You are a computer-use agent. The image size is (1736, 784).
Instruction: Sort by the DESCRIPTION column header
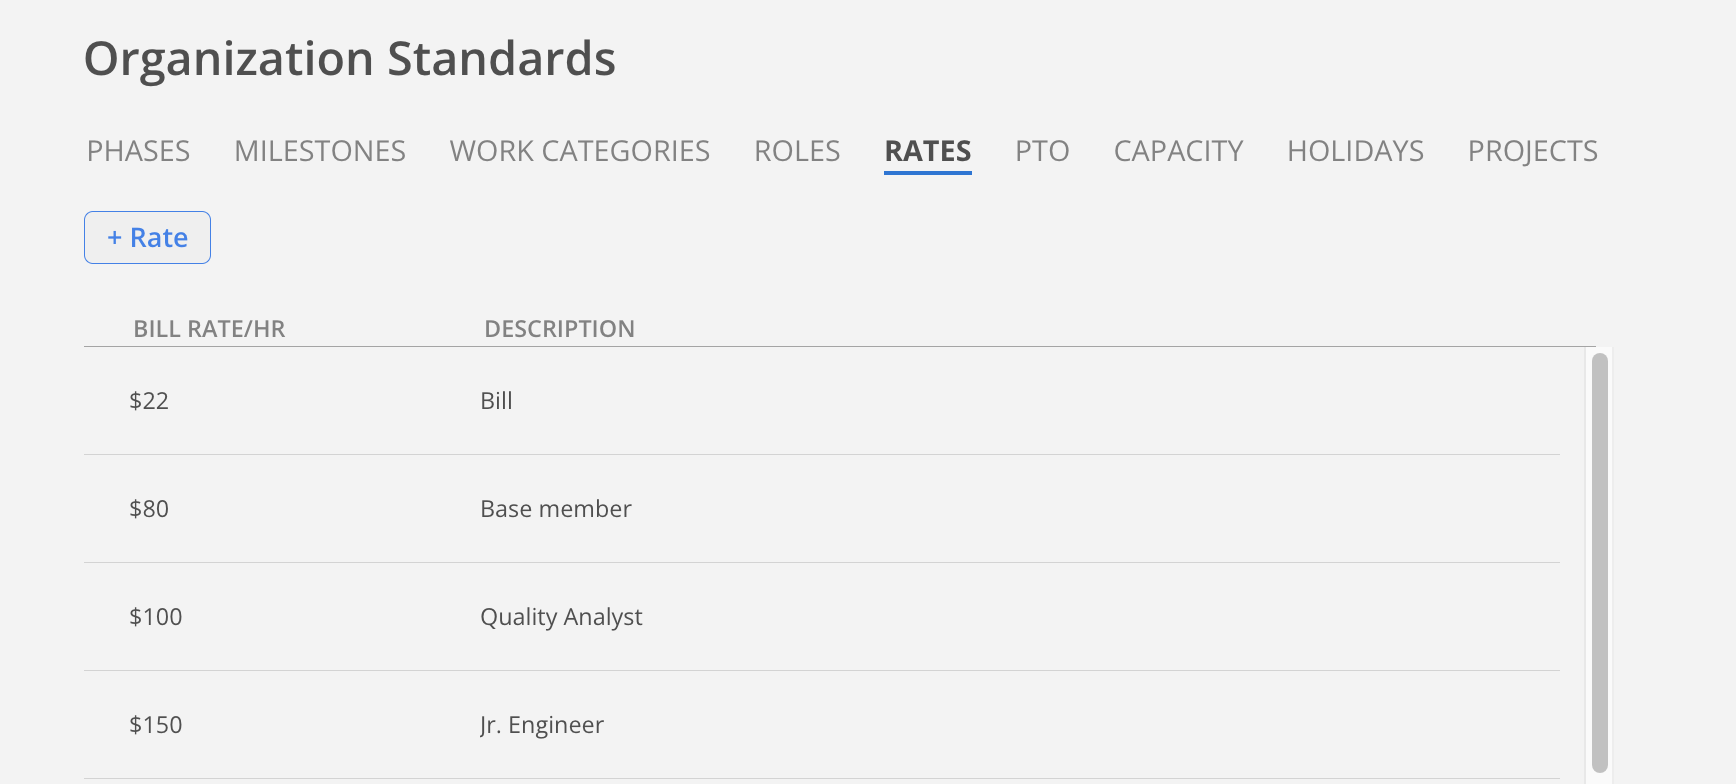tap(560, 328)
